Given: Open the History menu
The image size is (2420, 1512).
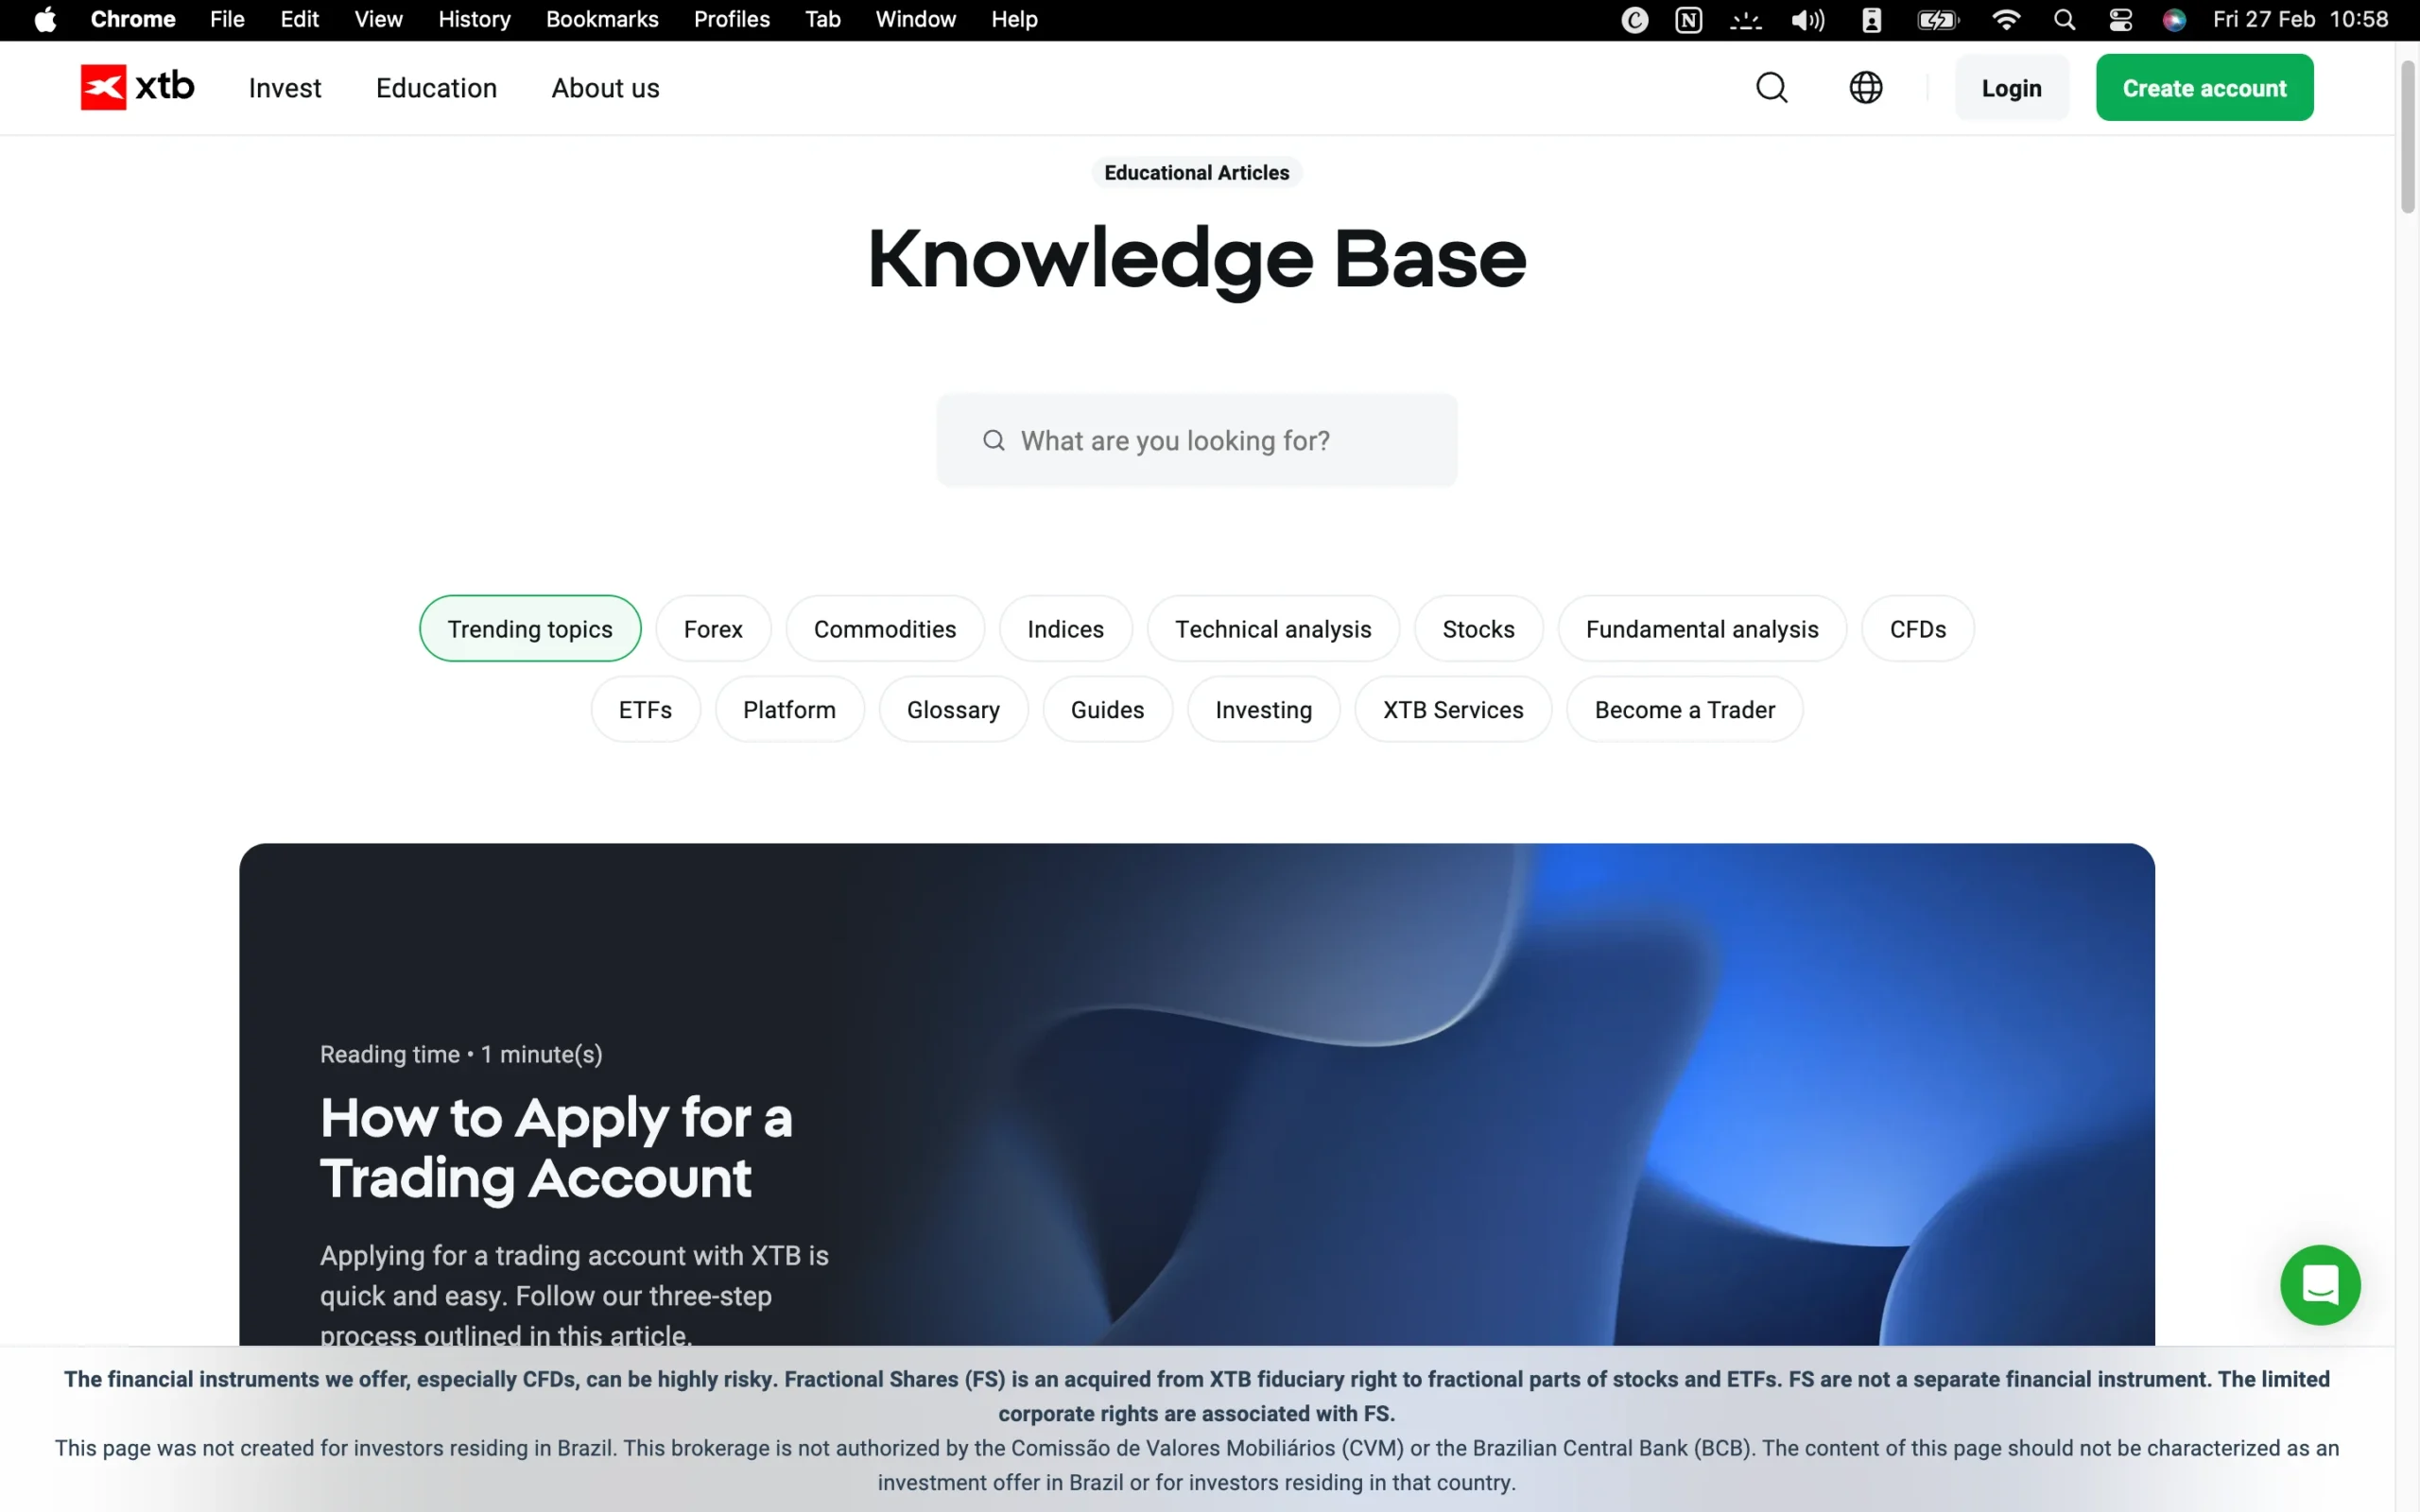Looking at the screenshot, I should [x=473, y=19].
